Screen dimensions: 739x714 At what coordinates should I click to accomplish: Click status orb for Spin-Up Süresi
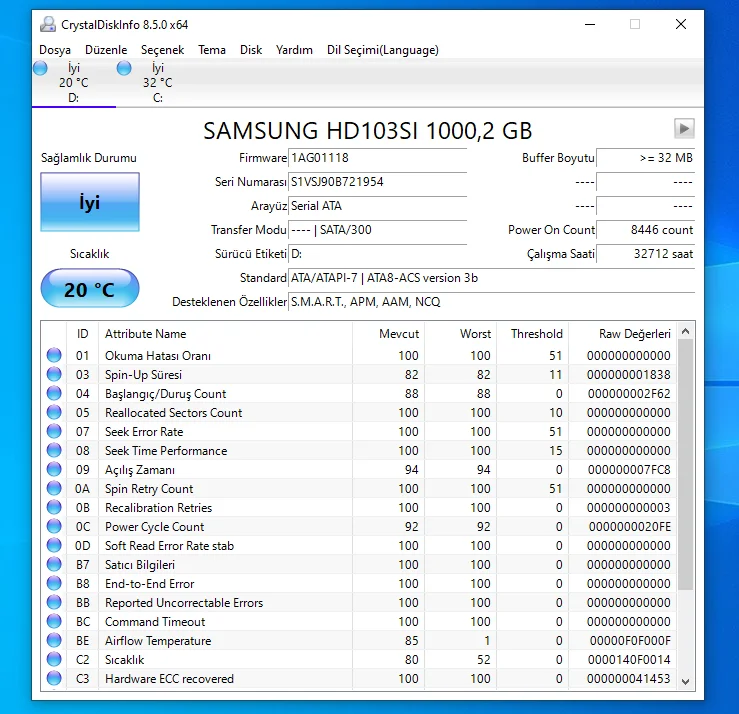tap(54, 374)
